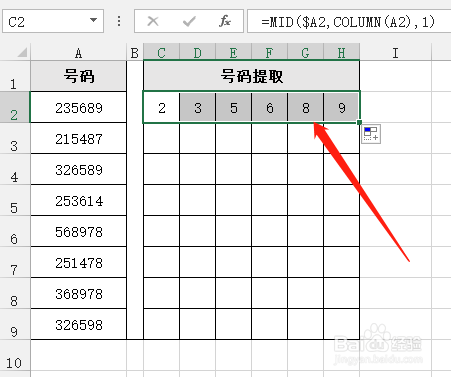Image resolution: width=451 pixels, height=377 pixels.
Task: Select column G header
Action: [x=305, y=52]
